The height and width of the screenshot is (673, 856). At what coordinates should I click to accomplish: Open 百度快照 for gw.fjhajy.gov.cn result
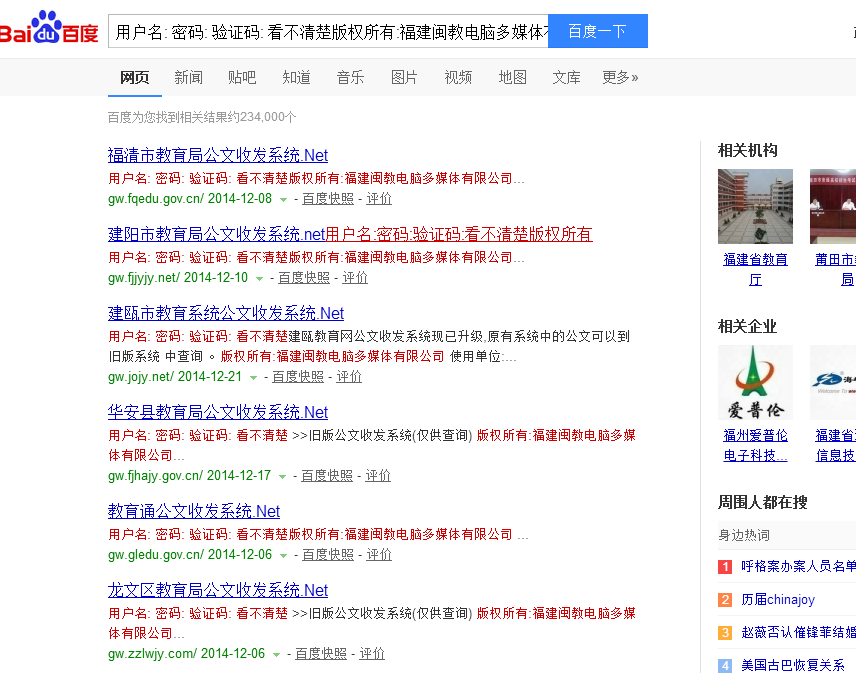(x=327, y=475)
